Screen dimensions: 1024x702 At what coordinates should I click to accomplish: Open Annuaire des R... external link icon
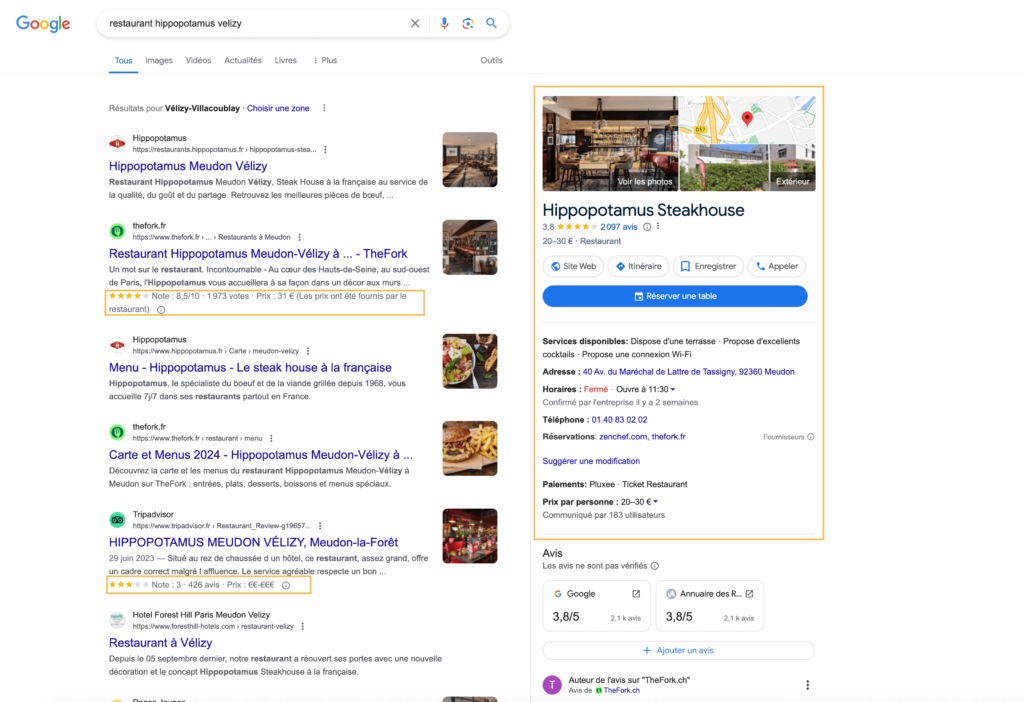click(749, 594)
